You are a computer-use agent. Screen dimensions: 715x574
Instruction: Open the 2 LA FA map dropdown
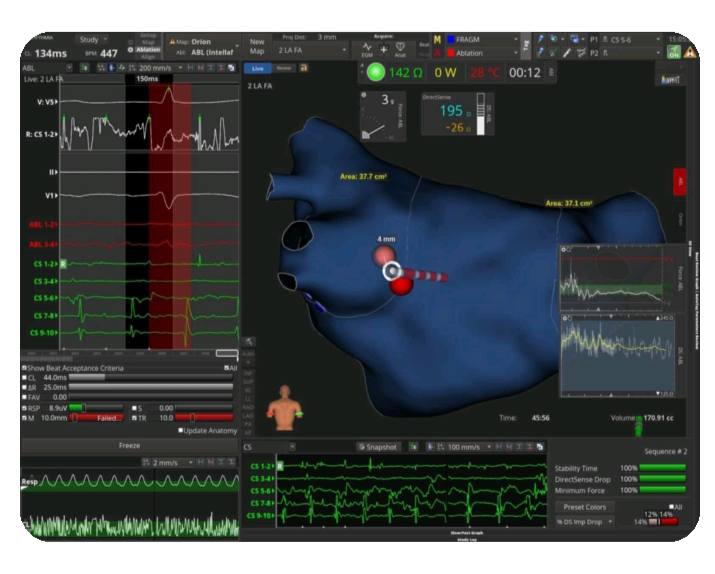tap(296, 49)
